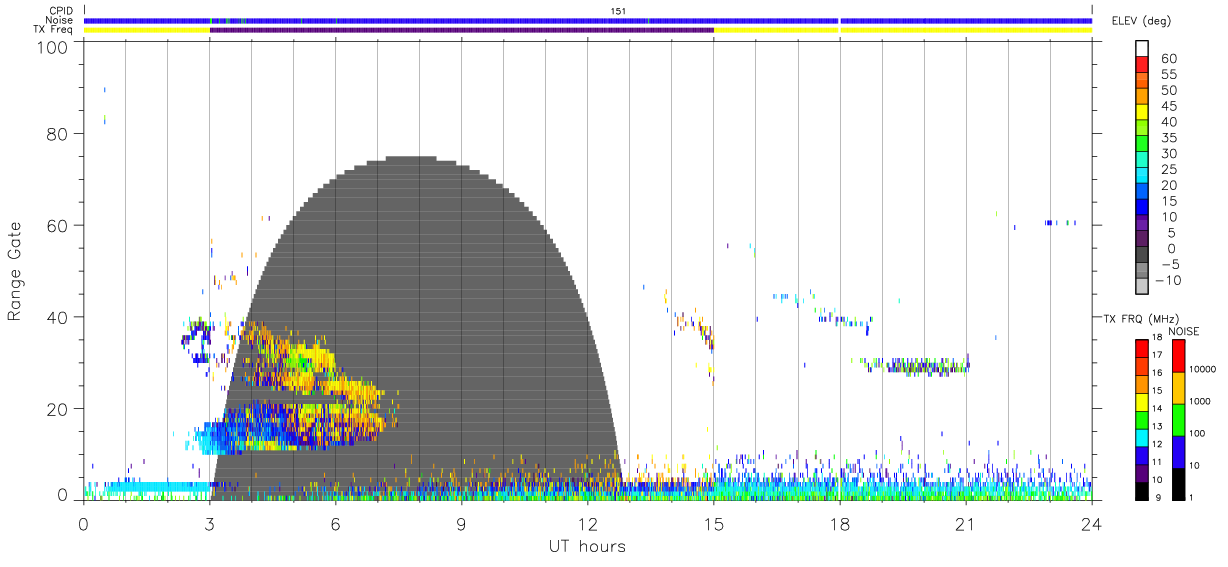Click x-axis tick label '12'
Viewport: 1228px width, 567px height.
coord(587,522)
